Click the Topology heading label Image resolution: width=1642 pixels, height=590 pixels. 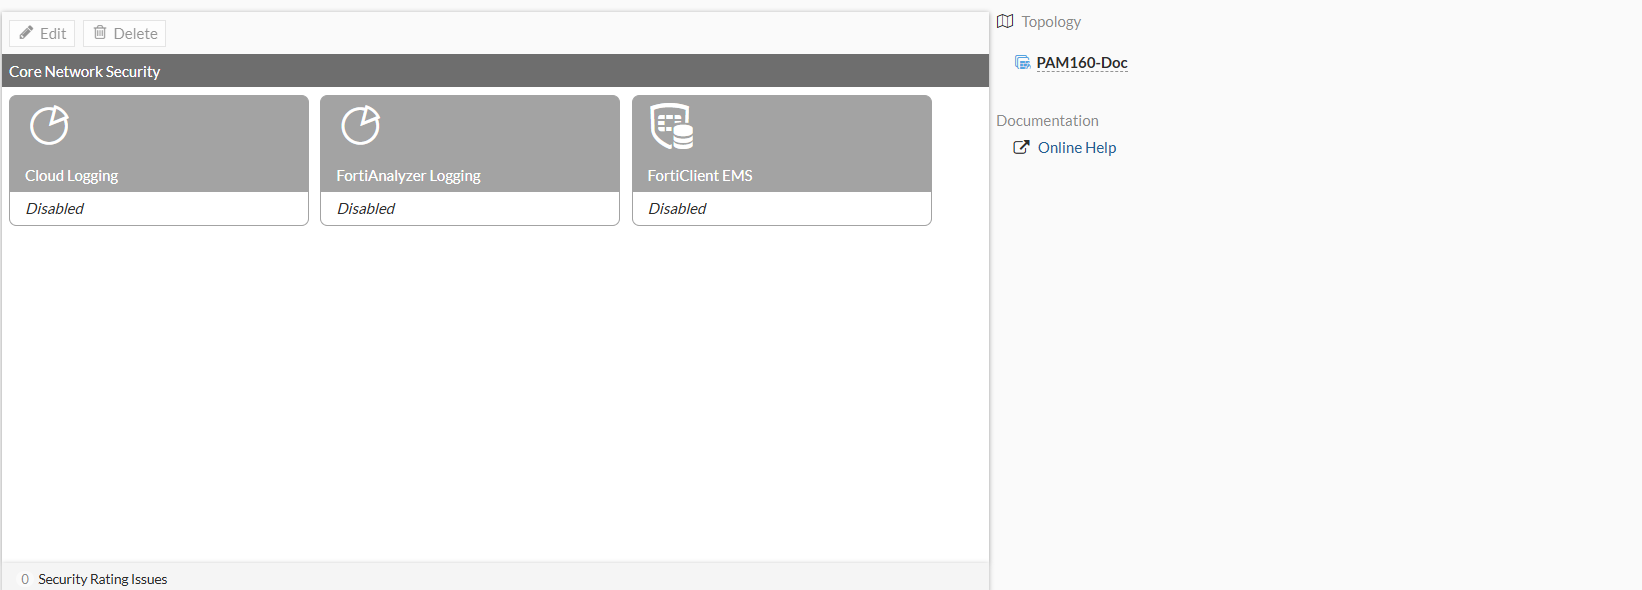click(1051, 21)
